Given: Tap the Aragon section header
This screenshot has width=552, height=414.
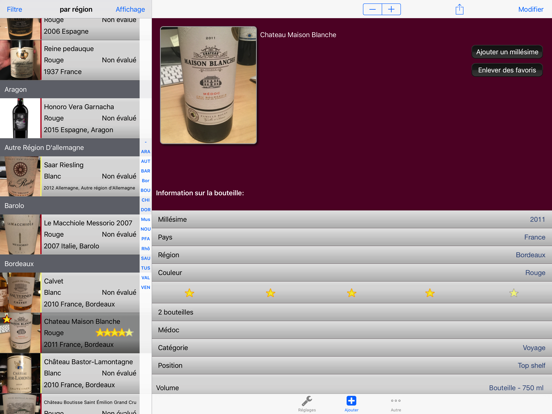Looking at the screenshot, I should click(x=70, y=89).
